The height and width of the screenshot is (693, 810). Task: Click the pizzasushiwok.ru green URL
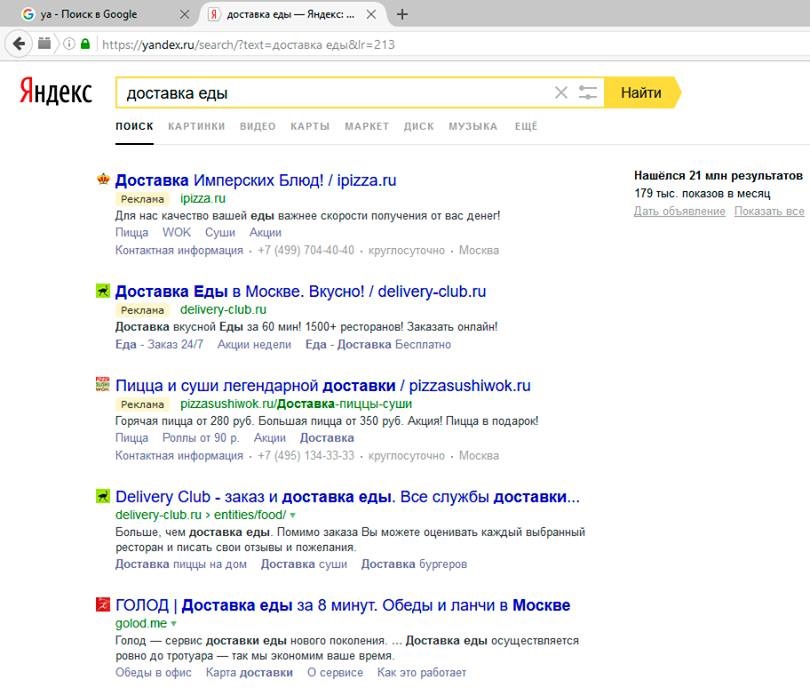(296, 404)
